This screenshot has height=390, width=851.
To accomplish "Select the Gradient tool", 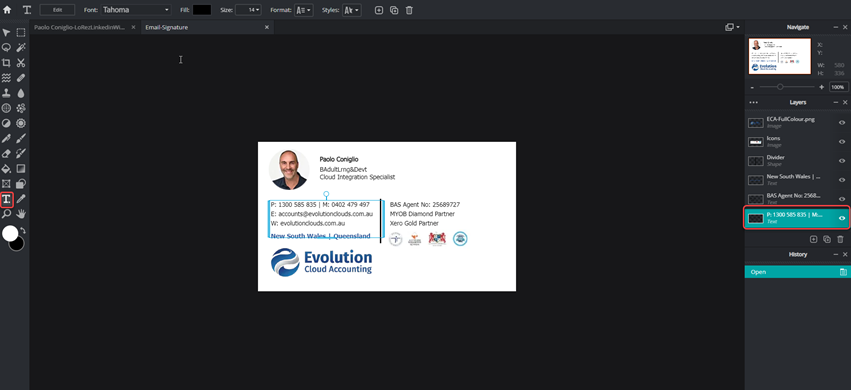I will click(x=21, y=169).
